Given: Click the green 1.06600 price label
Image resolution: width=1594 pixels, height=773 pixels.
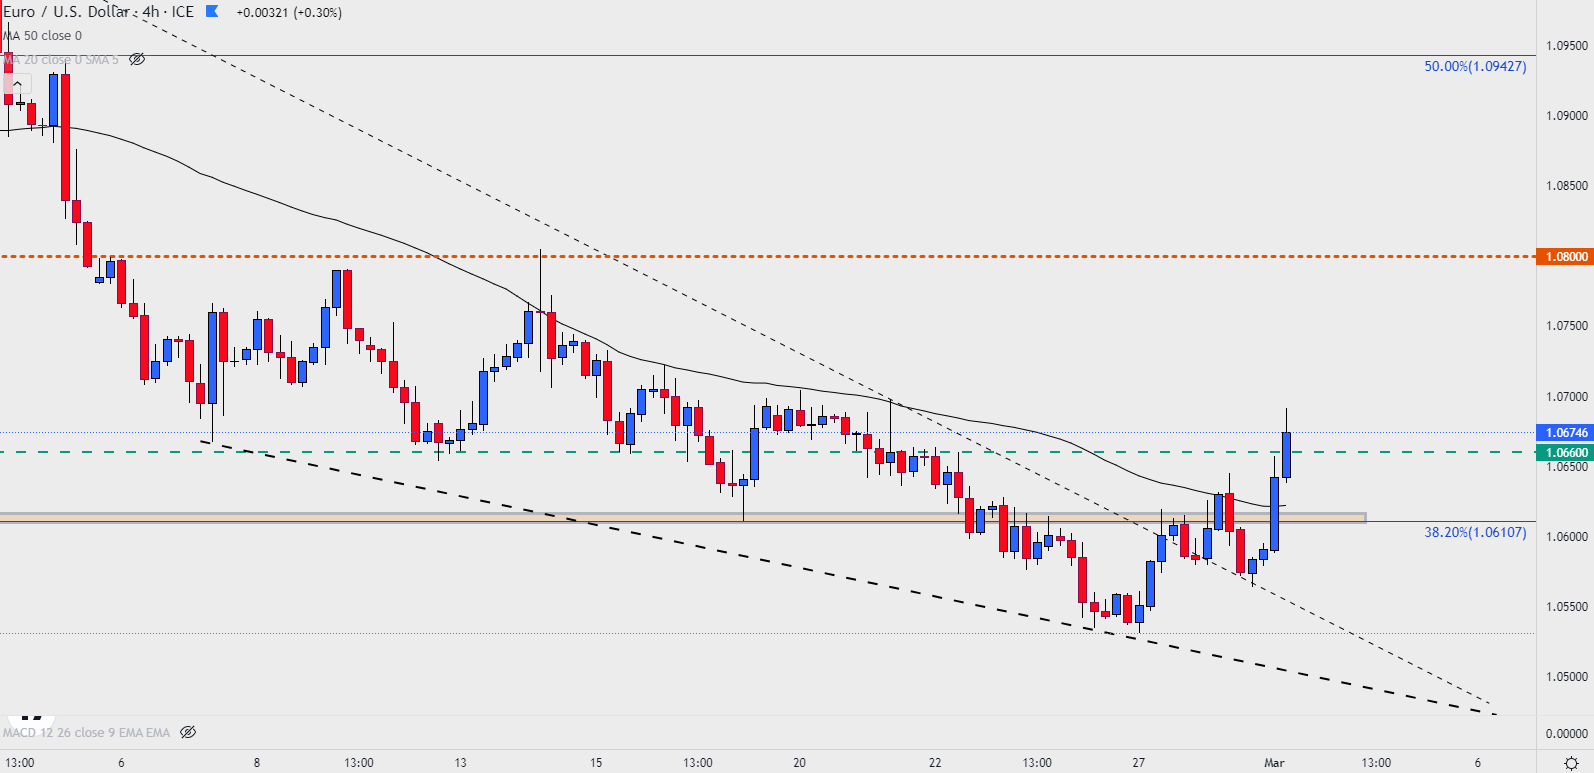Looking at the screenshot, I should click(x=1563, y=453).
